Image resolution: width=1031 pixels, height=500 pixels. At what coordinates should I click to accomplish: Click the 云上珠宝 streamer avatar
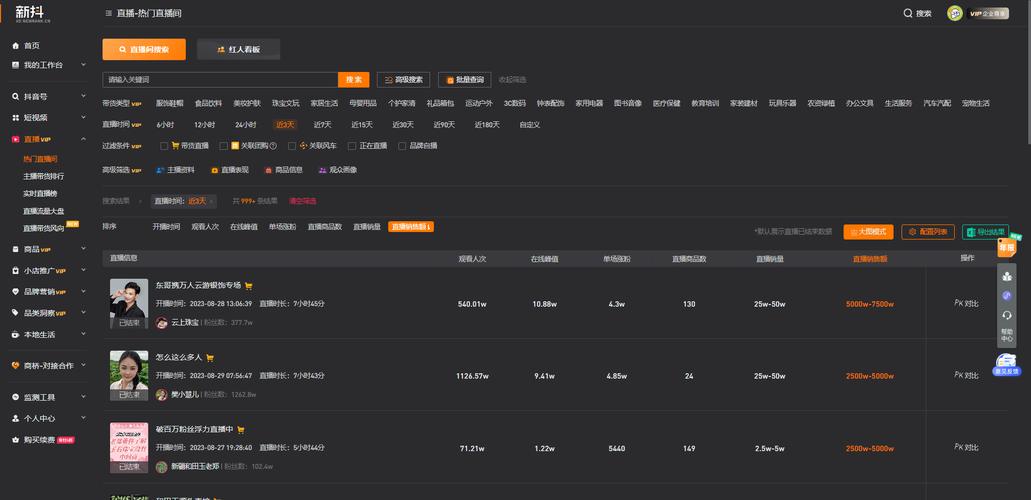coord(162,323)
